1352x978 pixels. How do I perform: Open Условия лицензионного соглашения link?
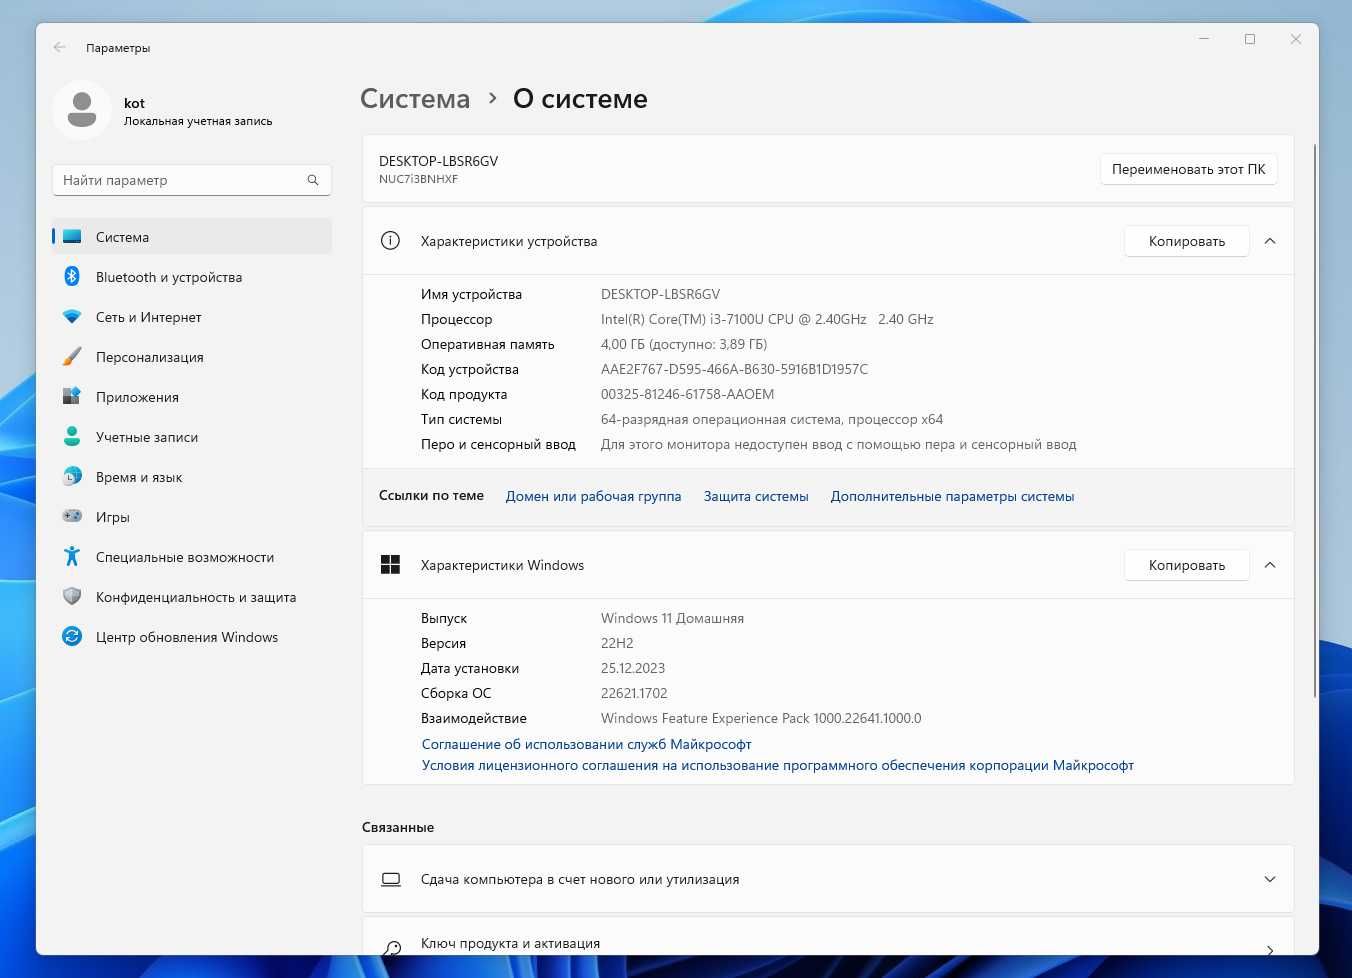pyautogui.click(x=777, y=765)
